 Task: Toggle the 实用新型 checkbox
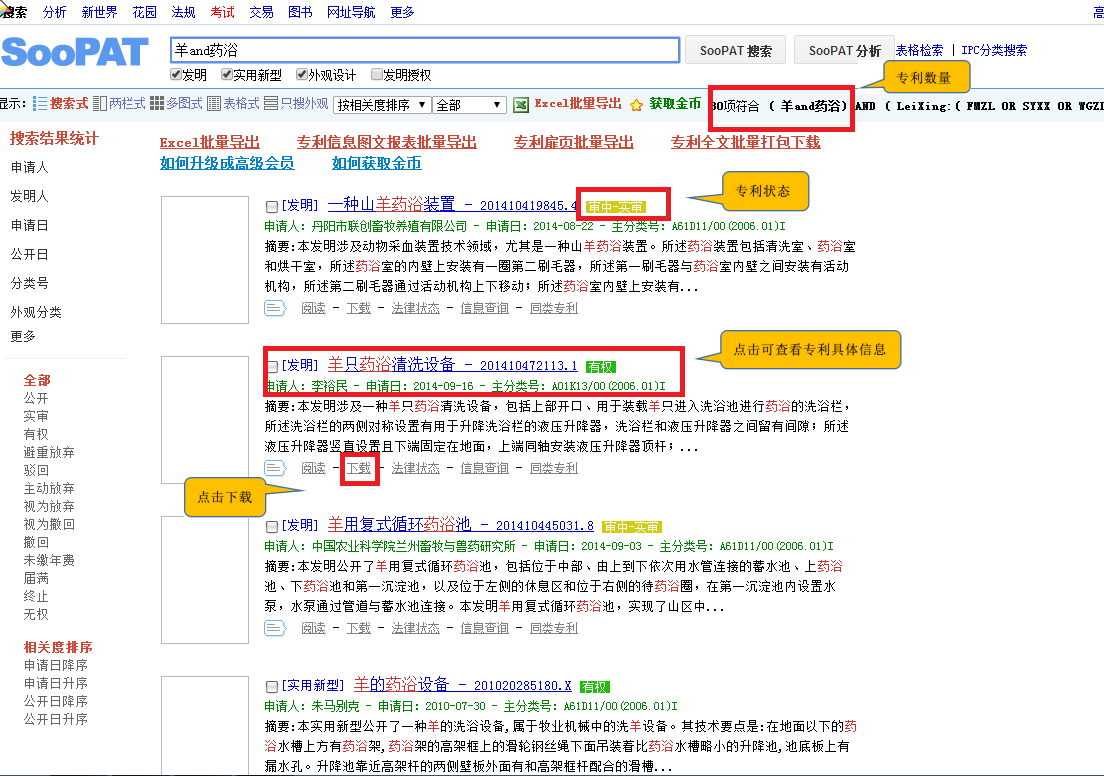tap(227, 75)
